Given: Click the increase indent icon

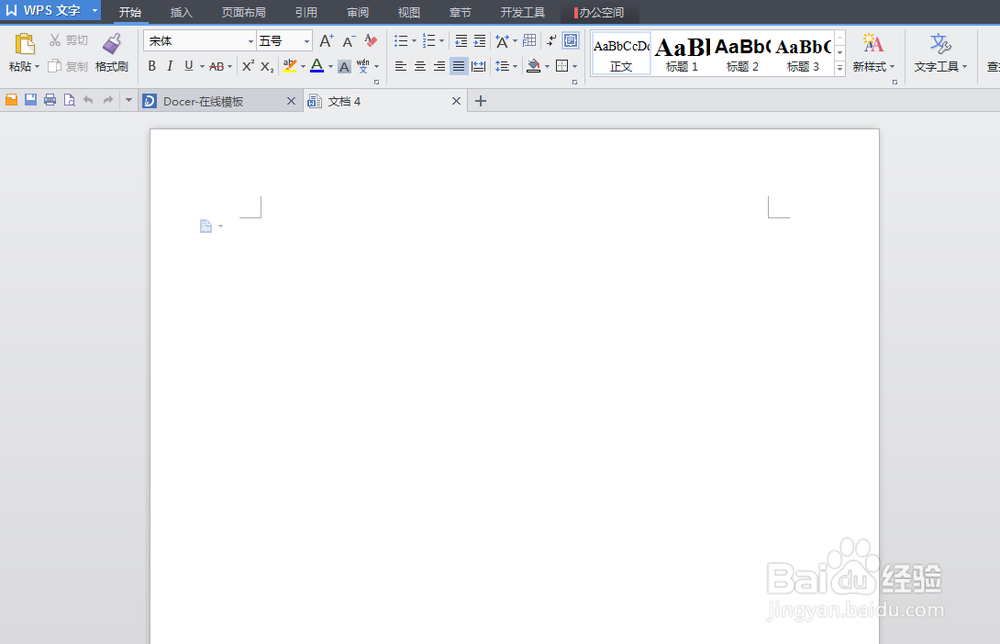Looking at the screenshot, I should click(x=480, y=41).
